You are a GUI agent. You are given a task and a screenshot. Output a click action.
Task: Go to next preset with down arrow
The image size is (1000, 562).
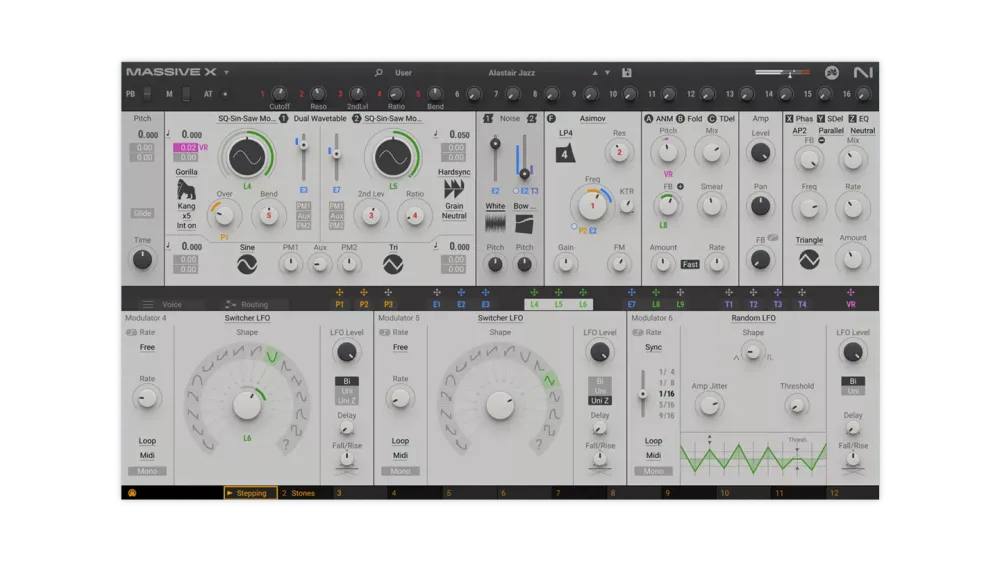pos(607,73)
